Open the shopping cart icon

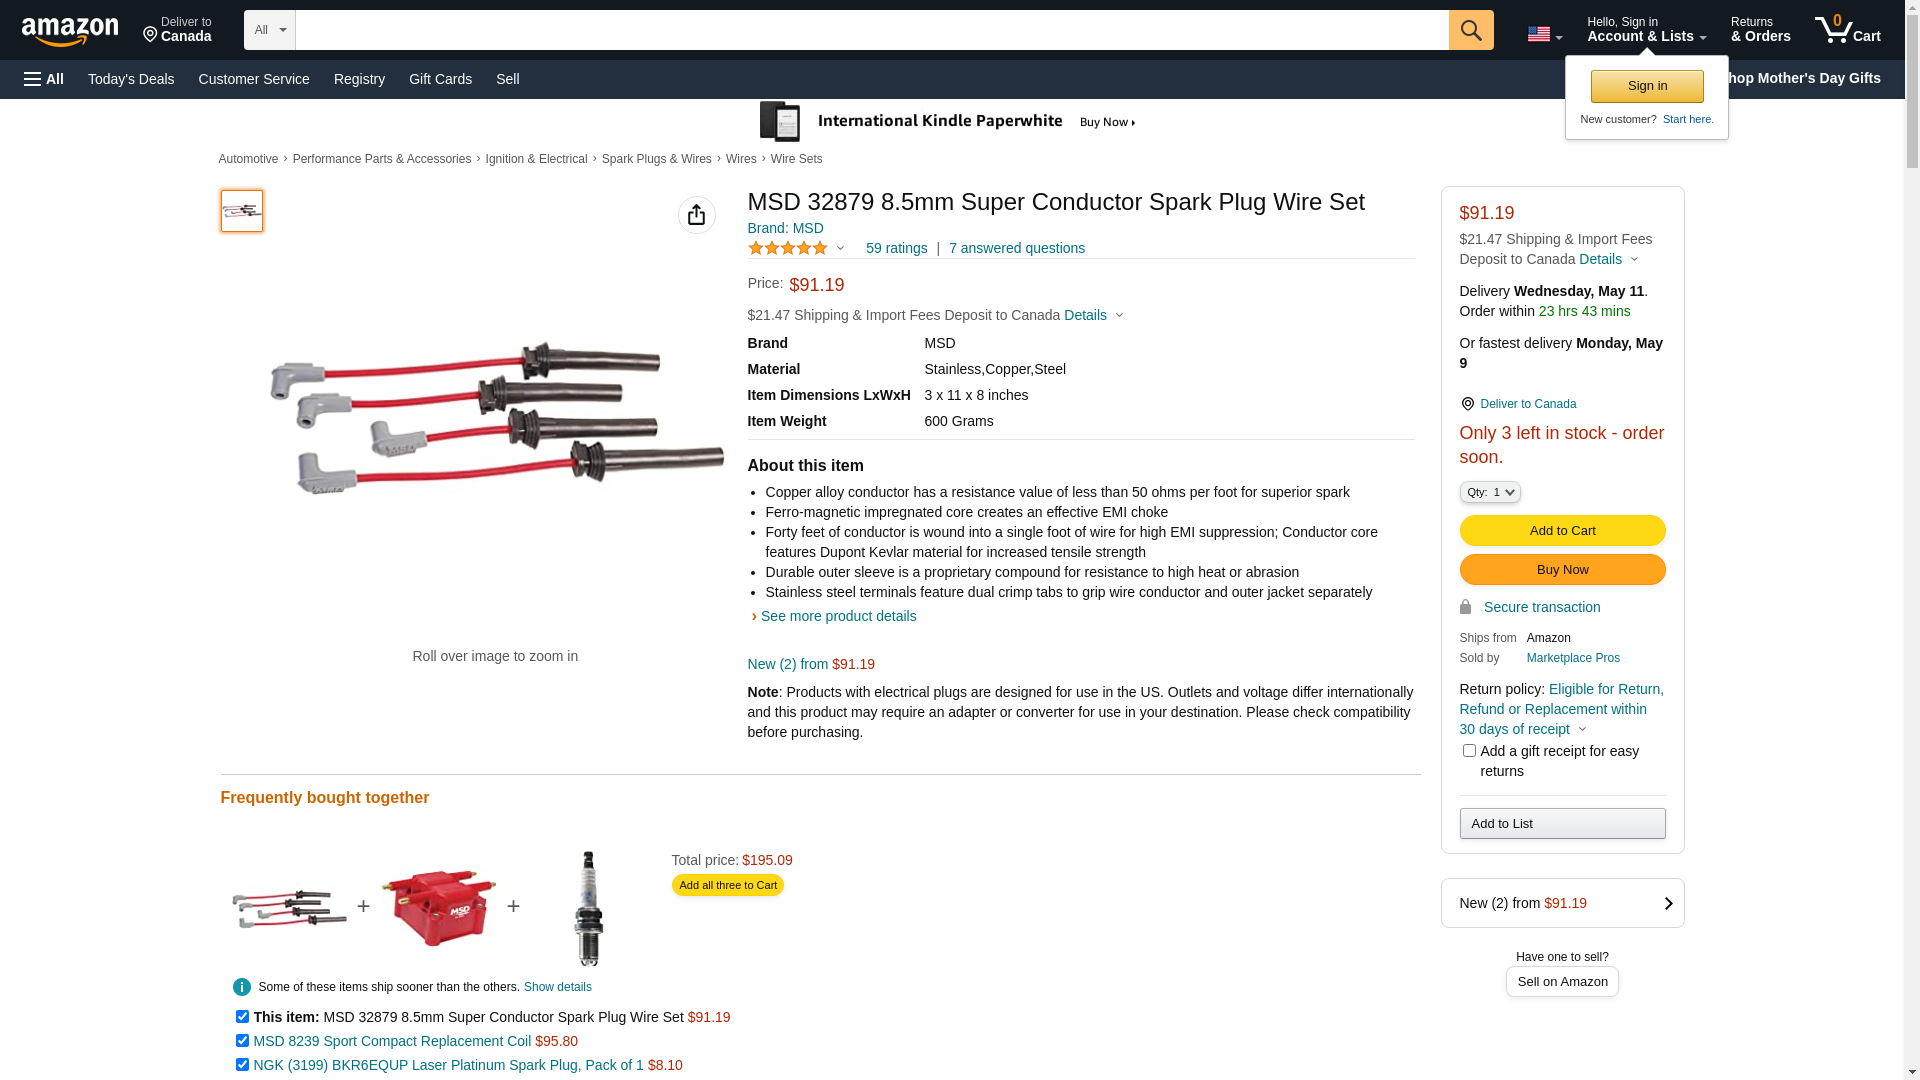click(x=1847, y=30)
